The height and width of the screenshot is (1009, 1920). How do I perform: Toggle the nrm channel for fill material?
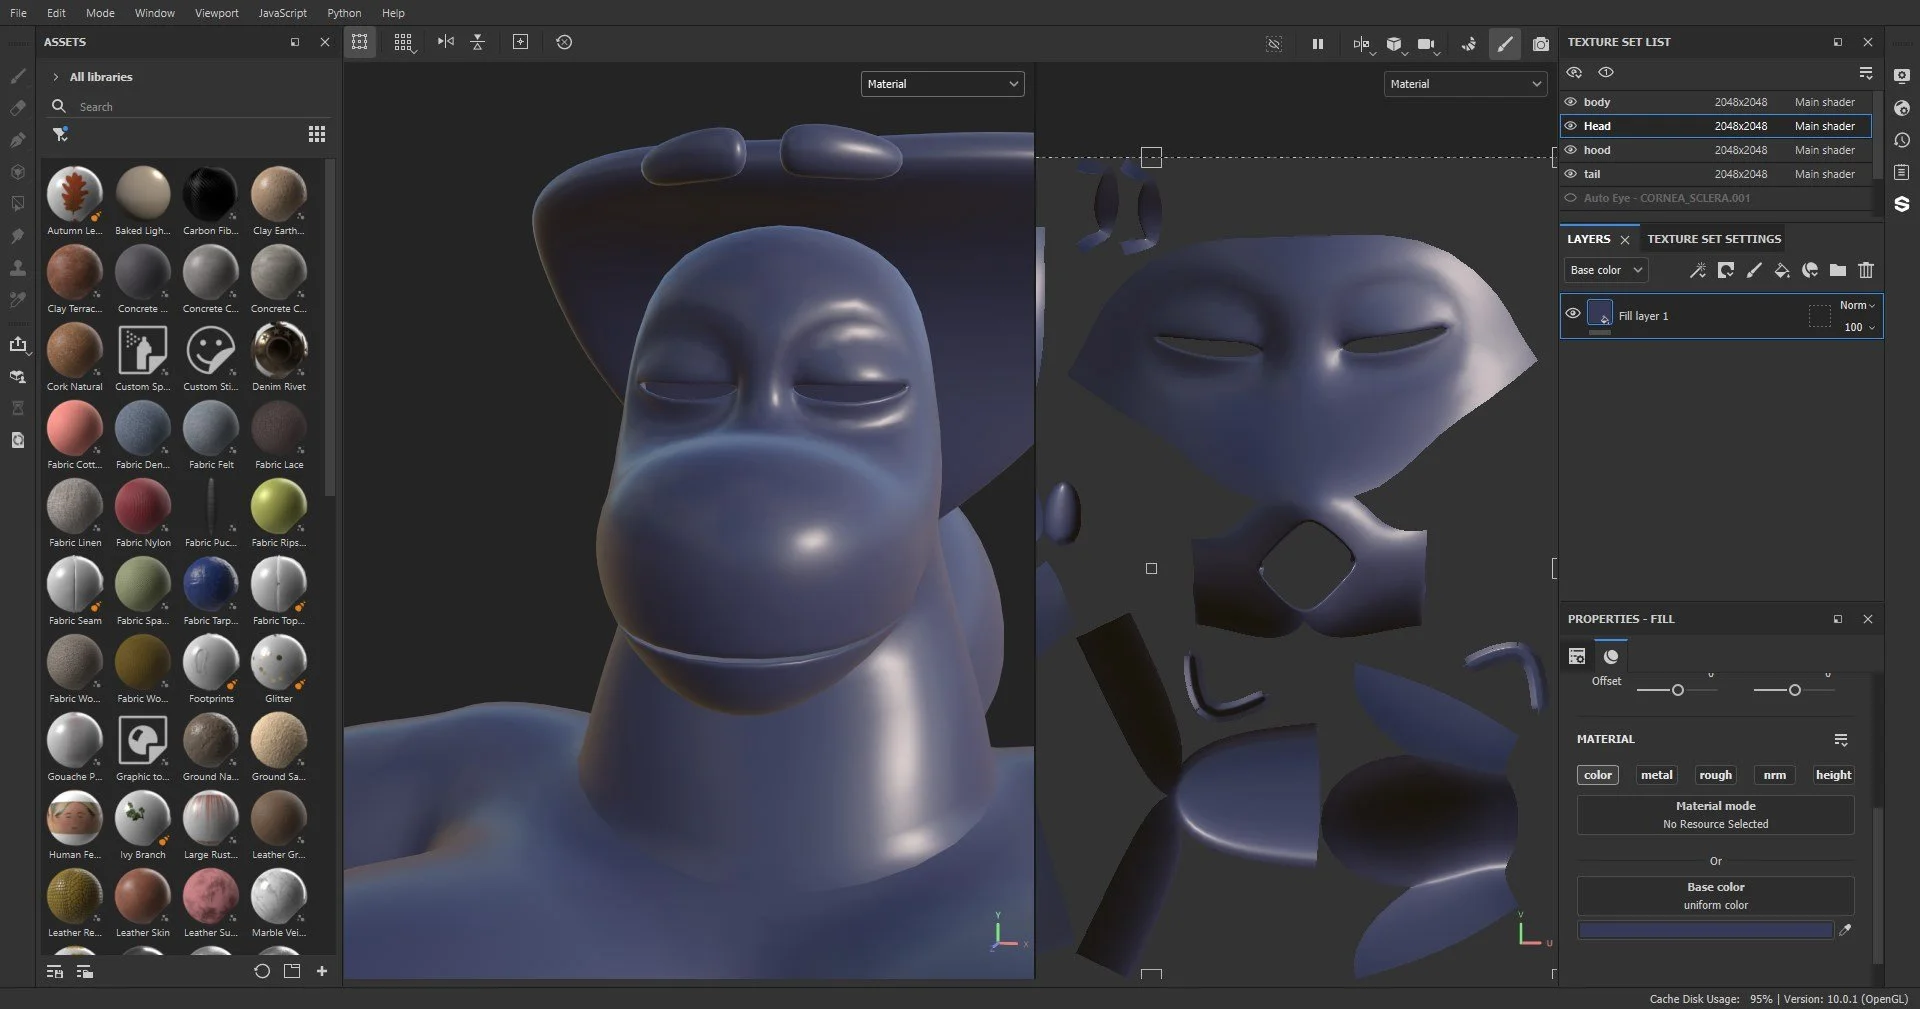pyautogui.click(x=1775, y=775)
